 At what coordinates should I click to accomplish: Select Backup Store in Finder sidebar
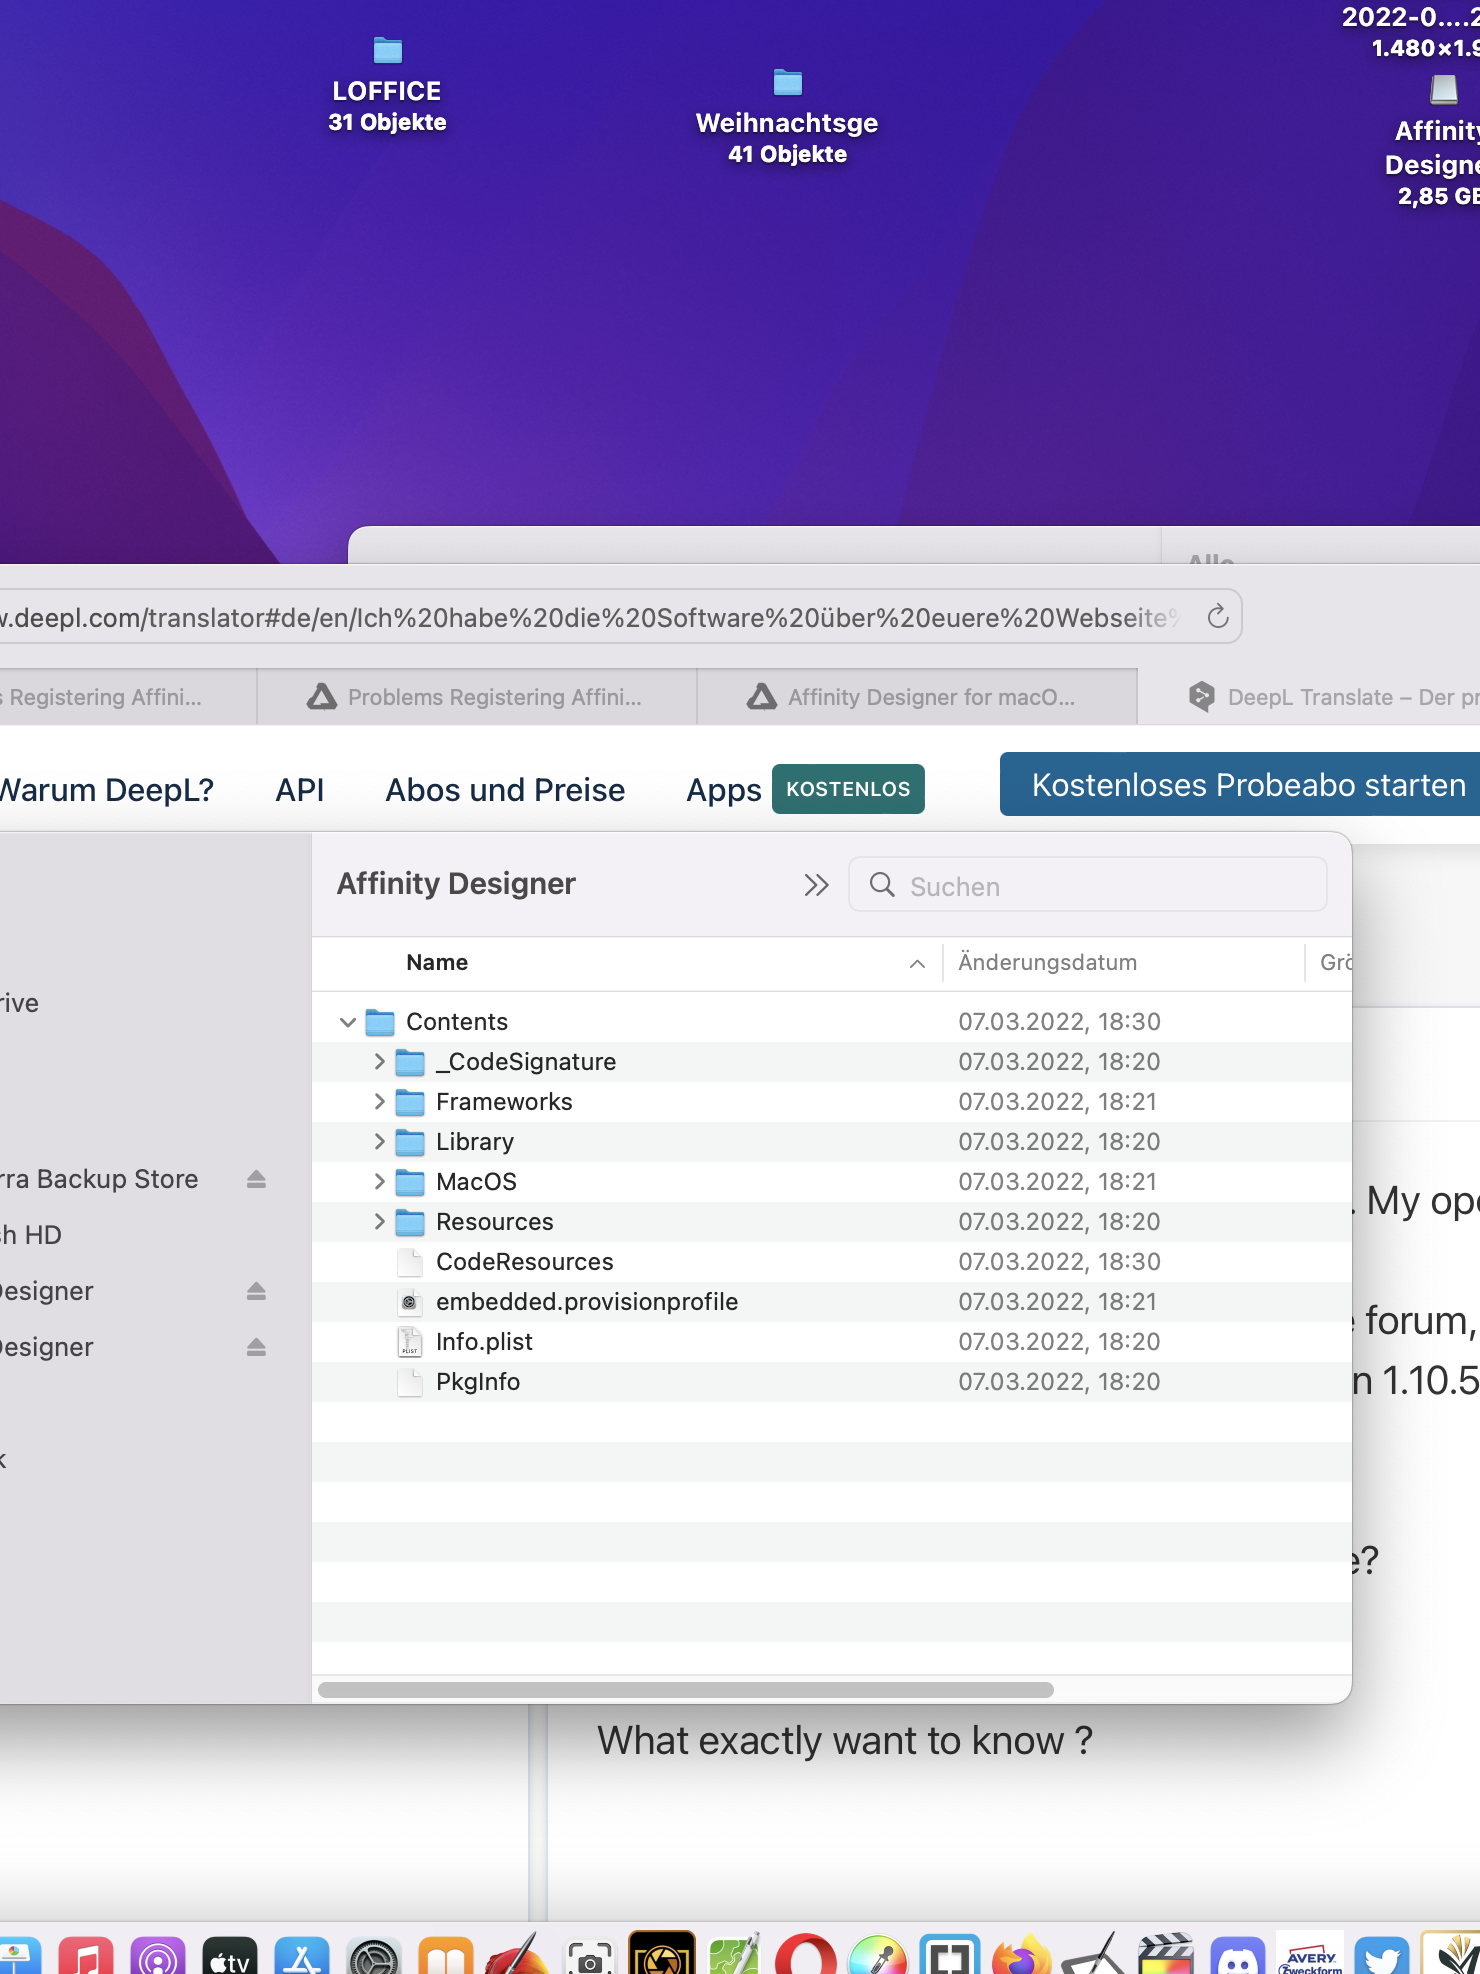pyautogui.click(x=100, y=1179)
